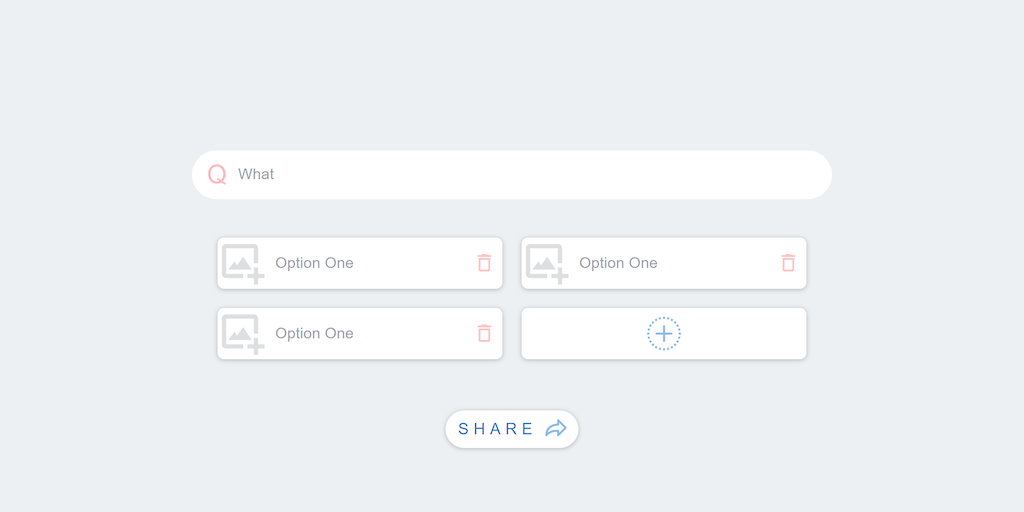Add an image to the third option
The width and height of the screenshot is (1024, 512).
pos(242,334)
